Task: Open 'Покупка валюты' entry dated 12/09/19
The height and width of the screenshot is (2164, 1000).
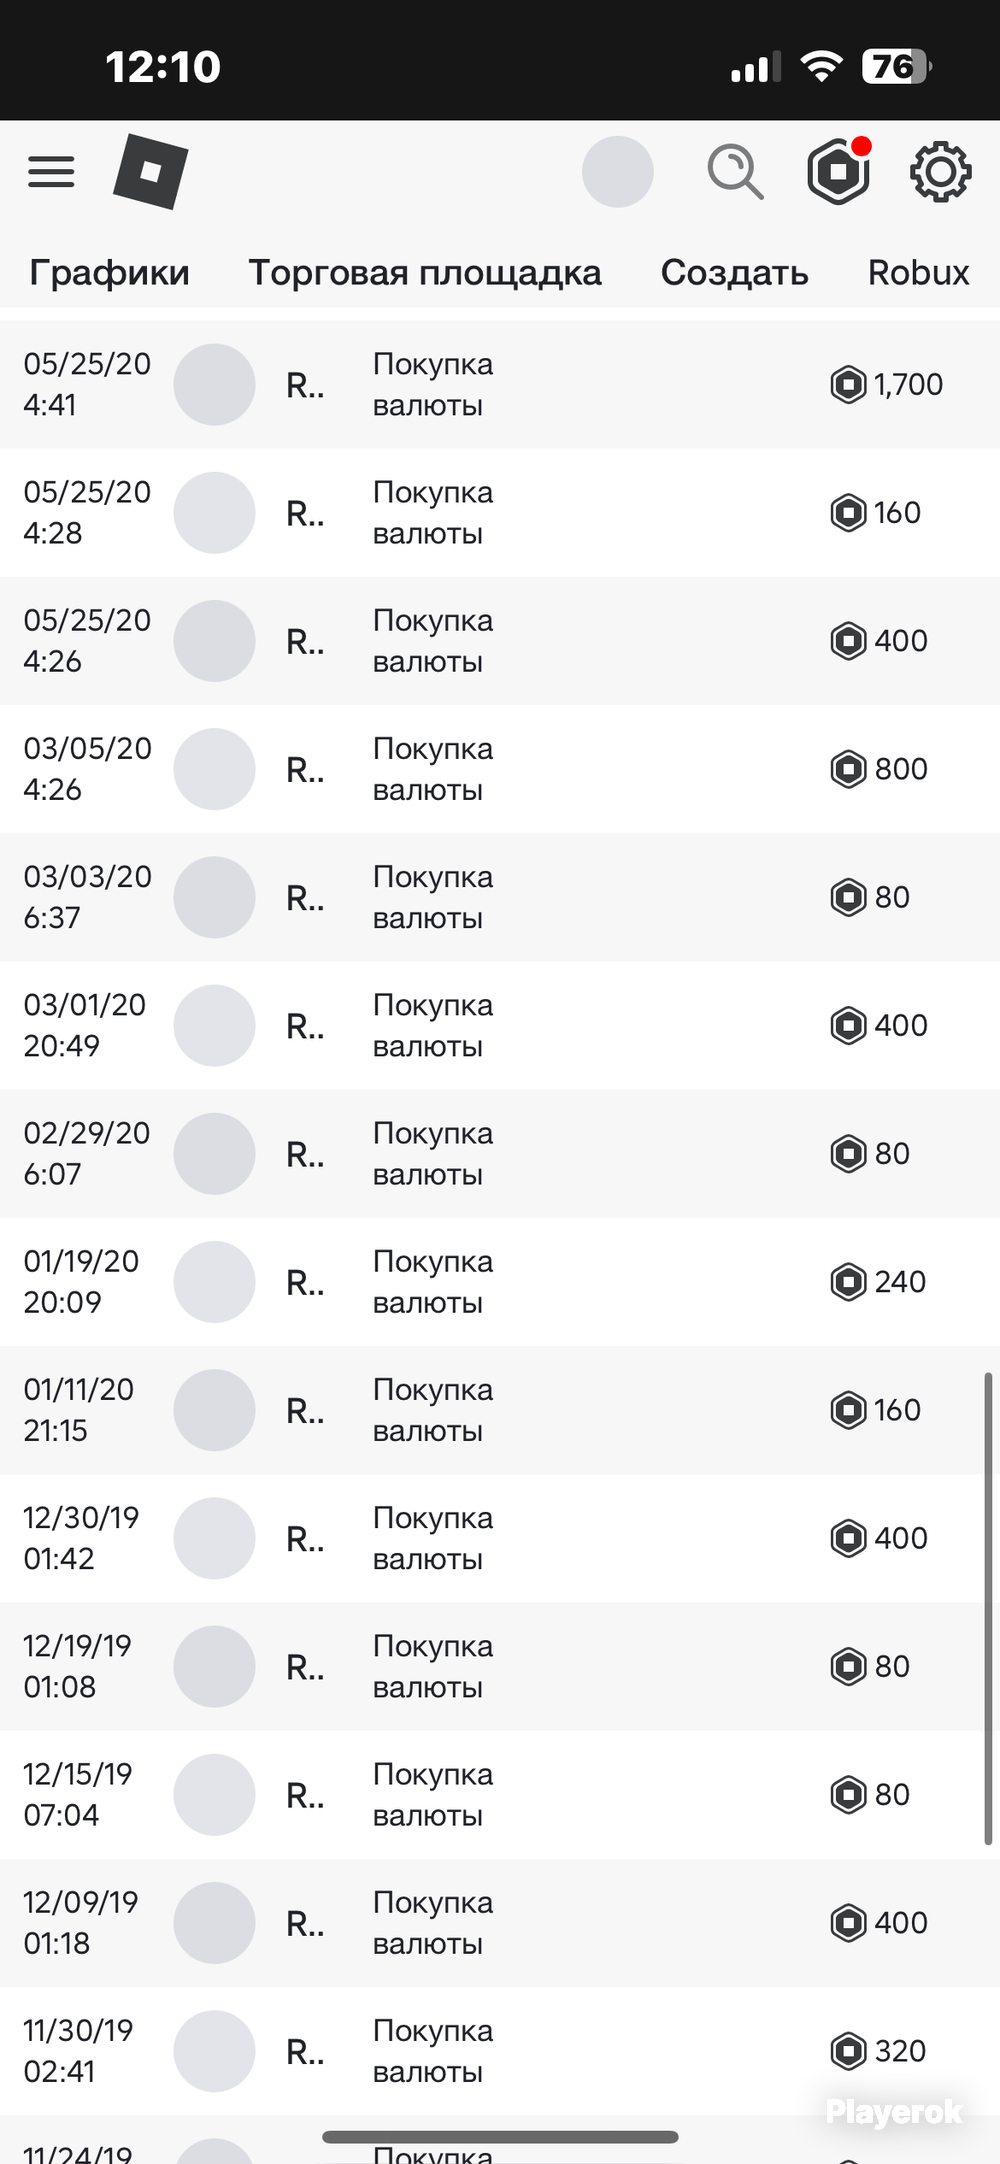Action: coord(433,1923)
